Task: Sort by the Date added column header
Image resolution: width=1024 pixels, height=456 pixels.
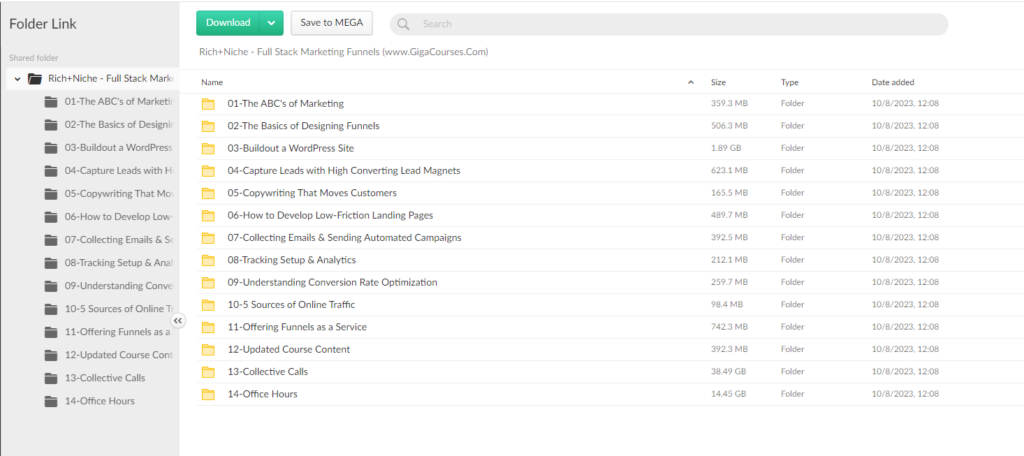Action: pyautogui.click(x=893, y=82)
